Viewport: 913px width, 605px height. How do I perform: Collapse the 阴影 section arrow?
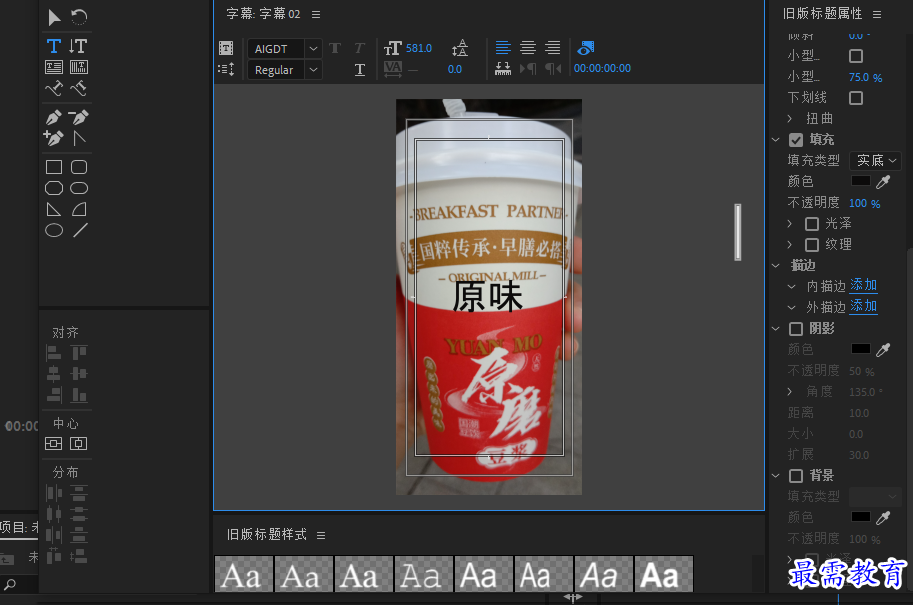click(x=776, y=329)
